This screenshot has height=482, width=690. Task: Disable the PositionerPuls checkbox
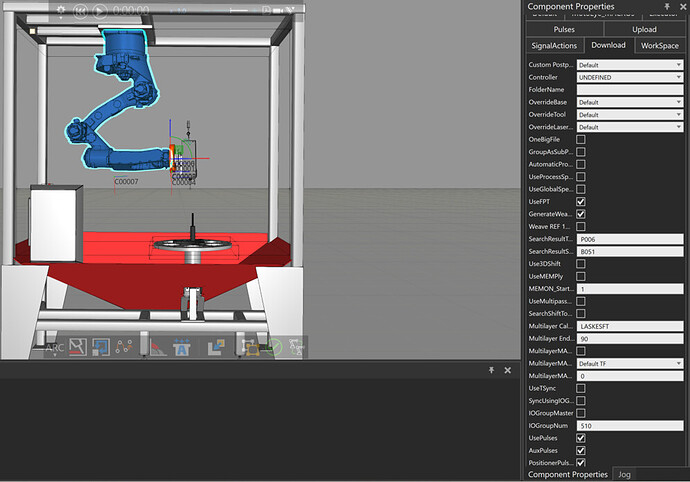pos(581,463)
